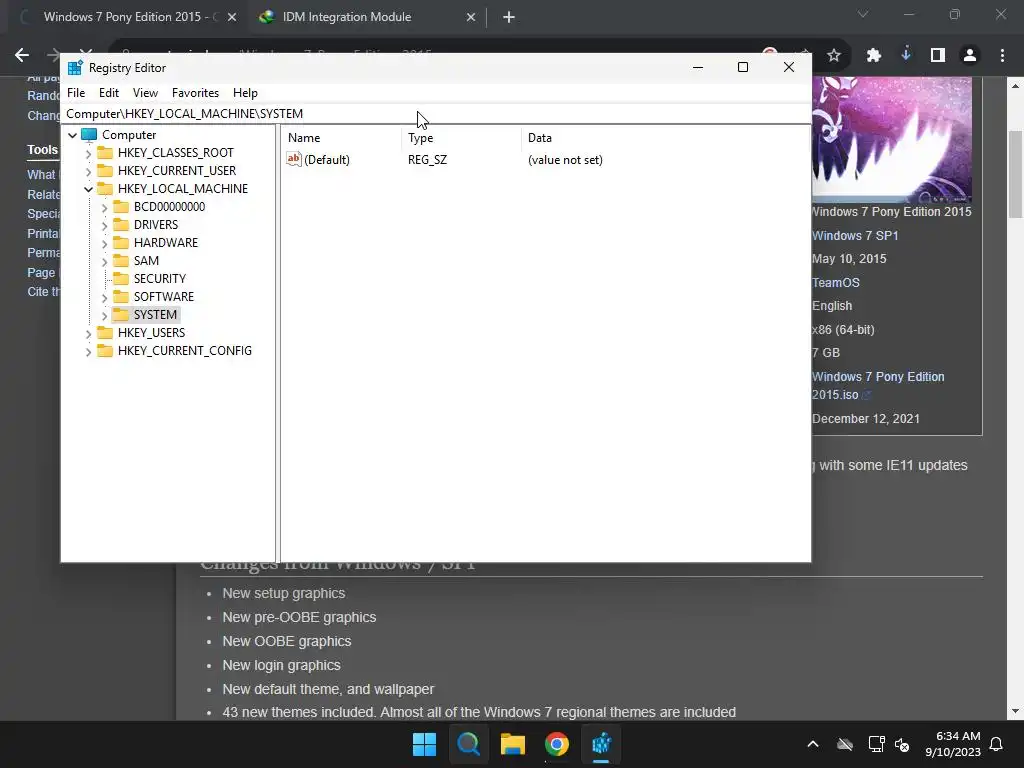
Task: Click the HKEY_LOCAL_MACHINE folder icon
Action: [x=105, y=189]
